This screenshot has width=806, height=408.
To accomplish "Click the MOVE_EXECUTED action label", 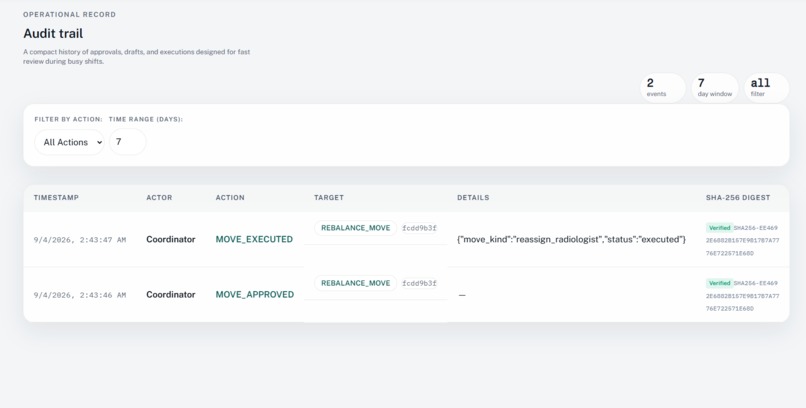I will click(x=254, y=239).
